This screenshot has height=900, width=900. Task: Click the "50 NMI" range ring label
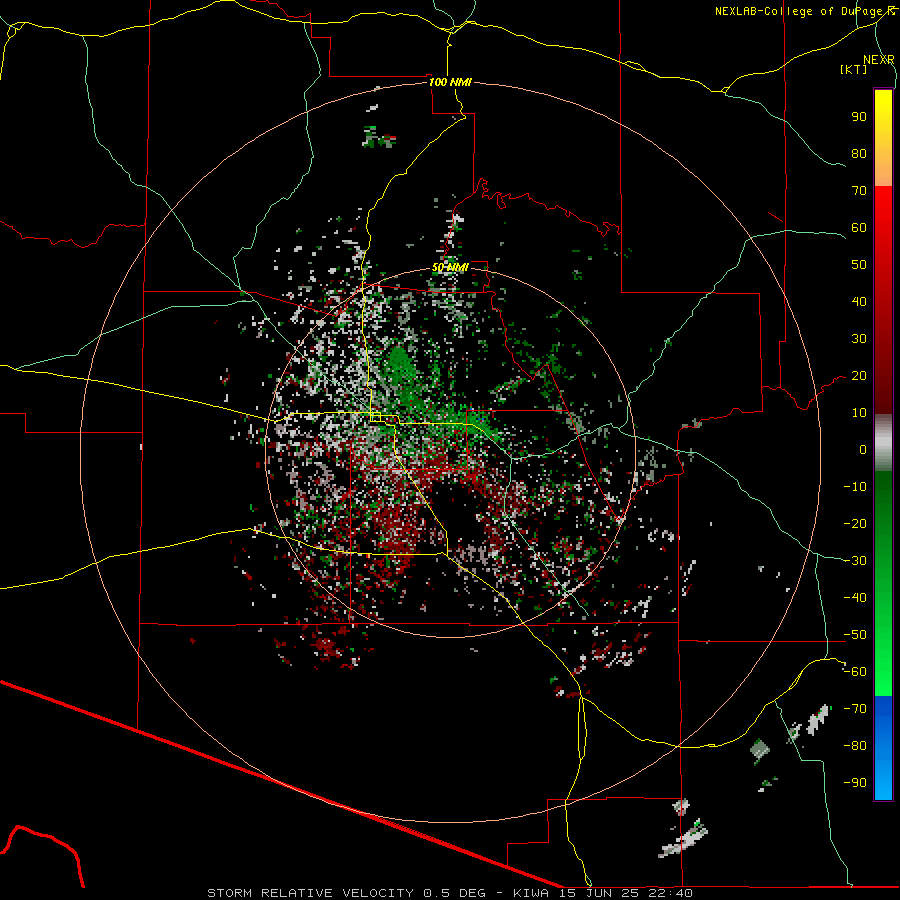tap(451, 267)
